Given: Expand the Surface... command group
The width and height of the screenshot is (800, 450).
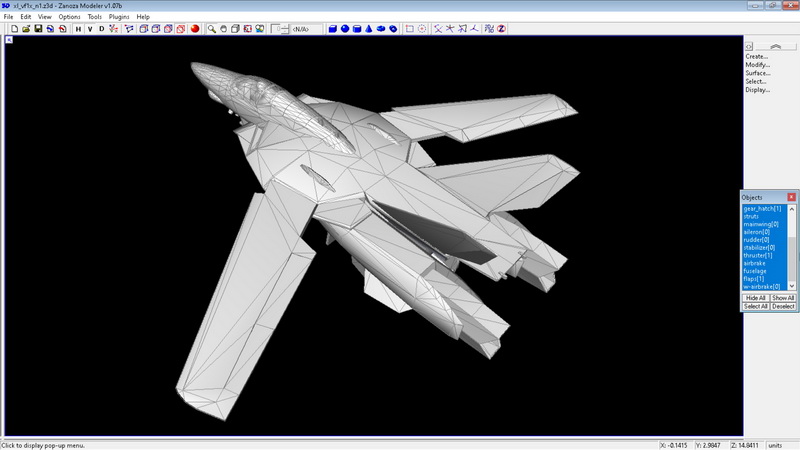Looking at the screenshot, I should point(758,73).
